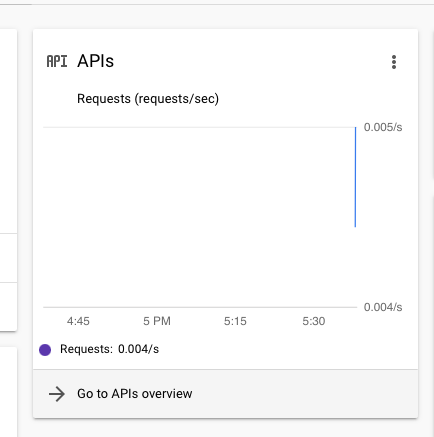Click the blue request spike line
Screen dimensions: 434x437
(x=355, y=177)
